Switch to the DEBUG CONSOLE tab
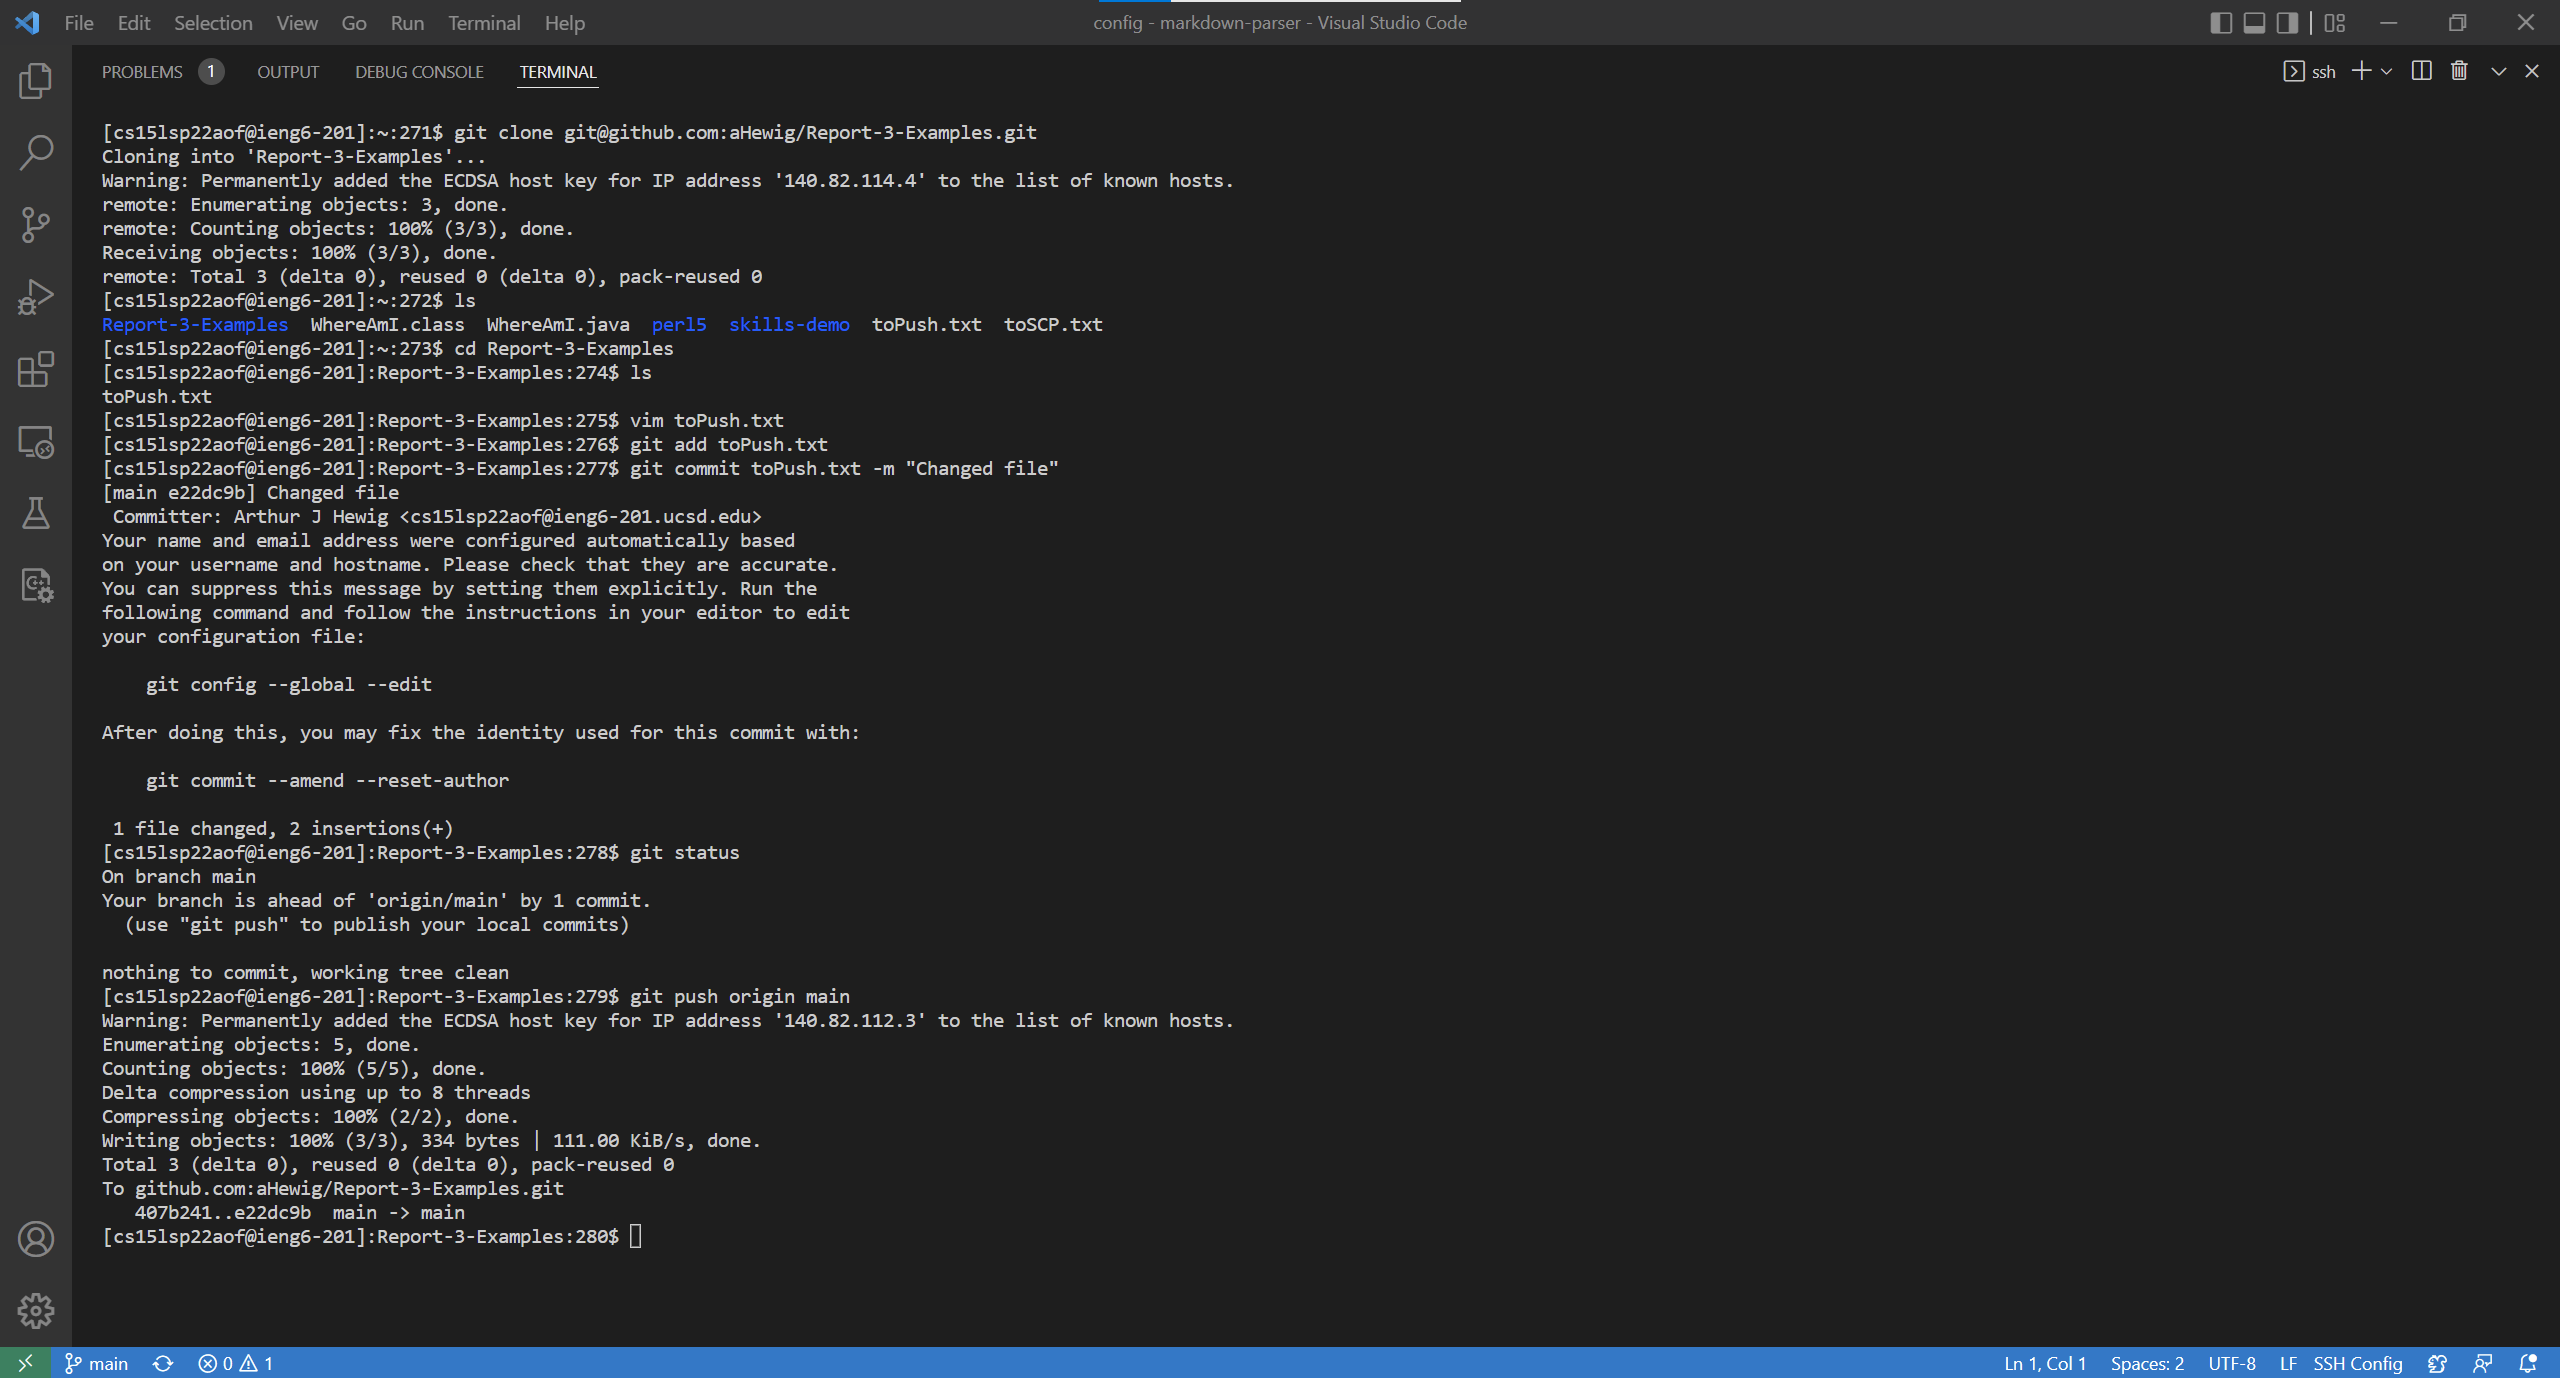 click(419, 72)
